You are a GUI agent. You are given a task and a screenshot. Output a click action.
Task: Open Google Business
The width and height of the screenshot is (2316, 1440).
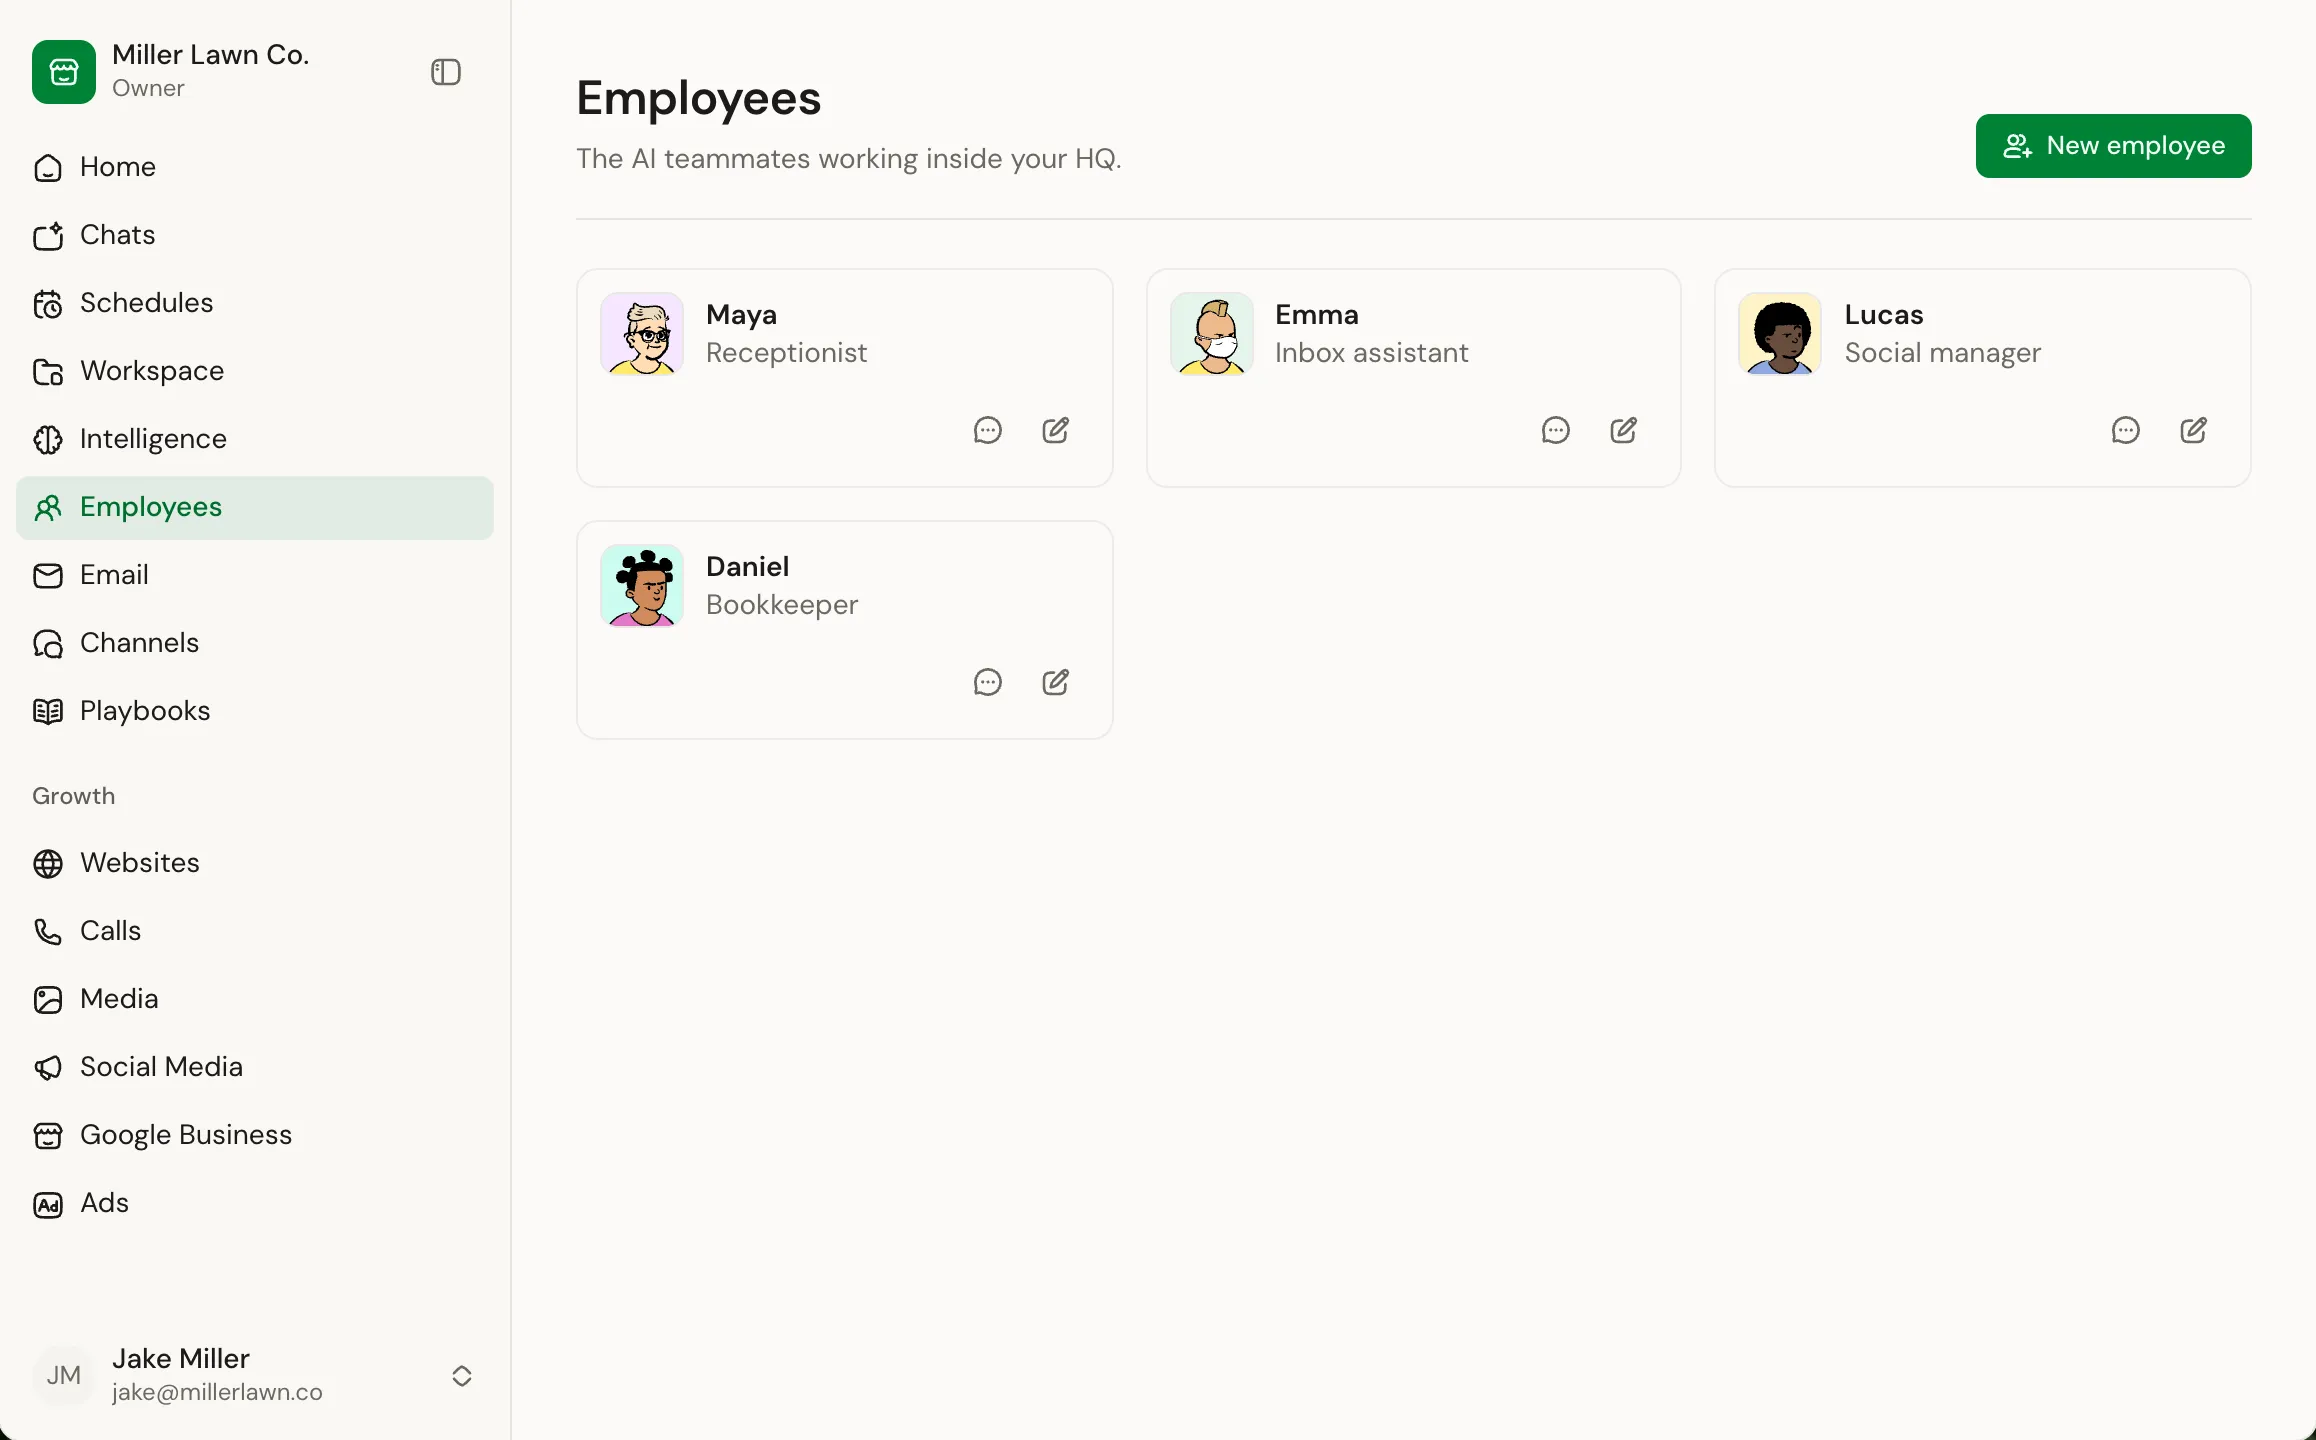[x=255, y=1135]
